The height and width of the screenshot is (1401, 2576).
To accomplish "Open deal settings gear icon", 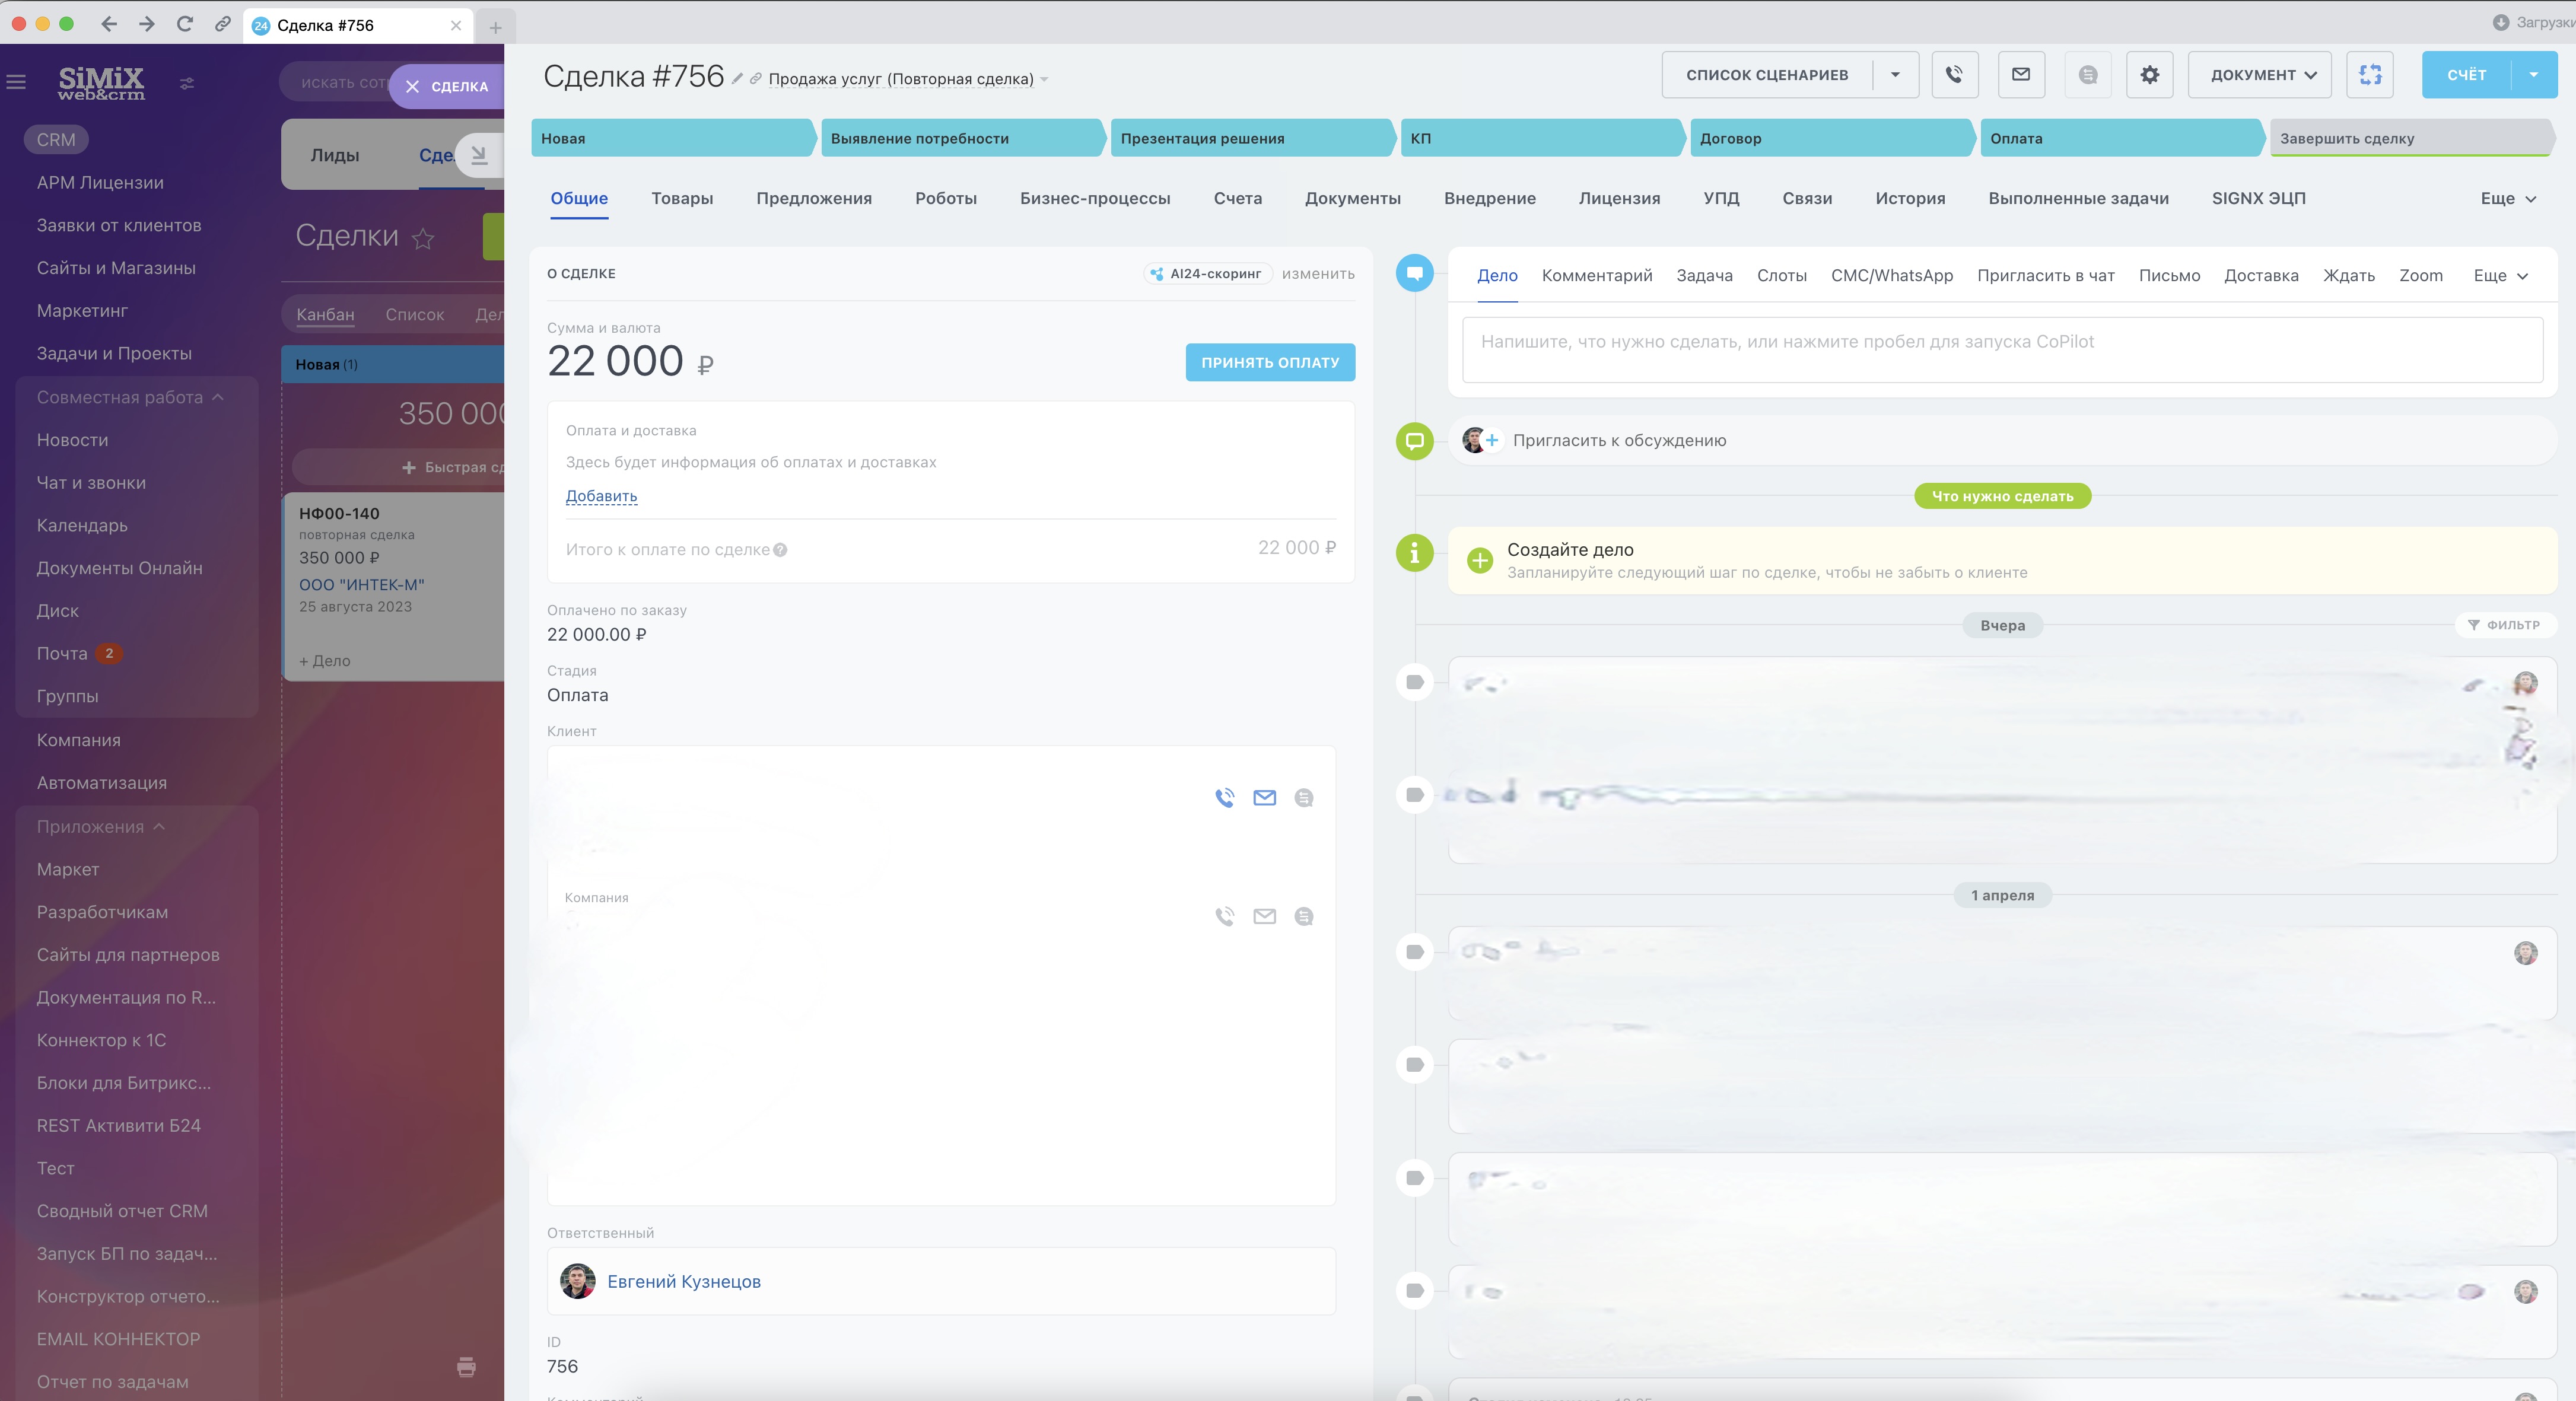I will point(2149,74).
